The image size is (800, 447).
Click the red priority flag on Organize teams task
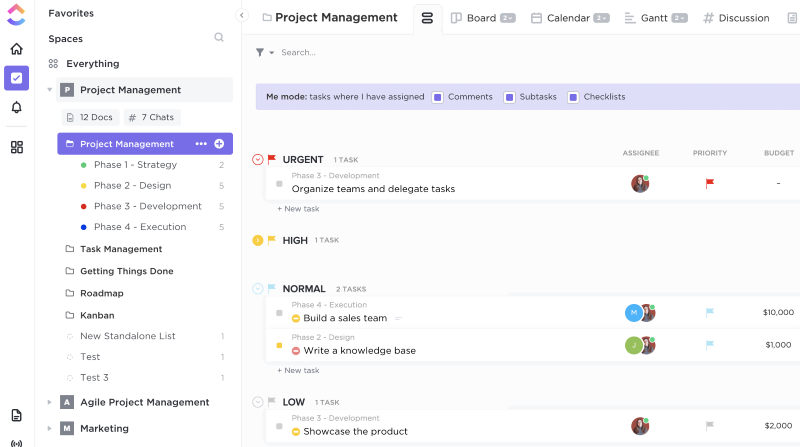pyautogui.click(x=710, y=184)
